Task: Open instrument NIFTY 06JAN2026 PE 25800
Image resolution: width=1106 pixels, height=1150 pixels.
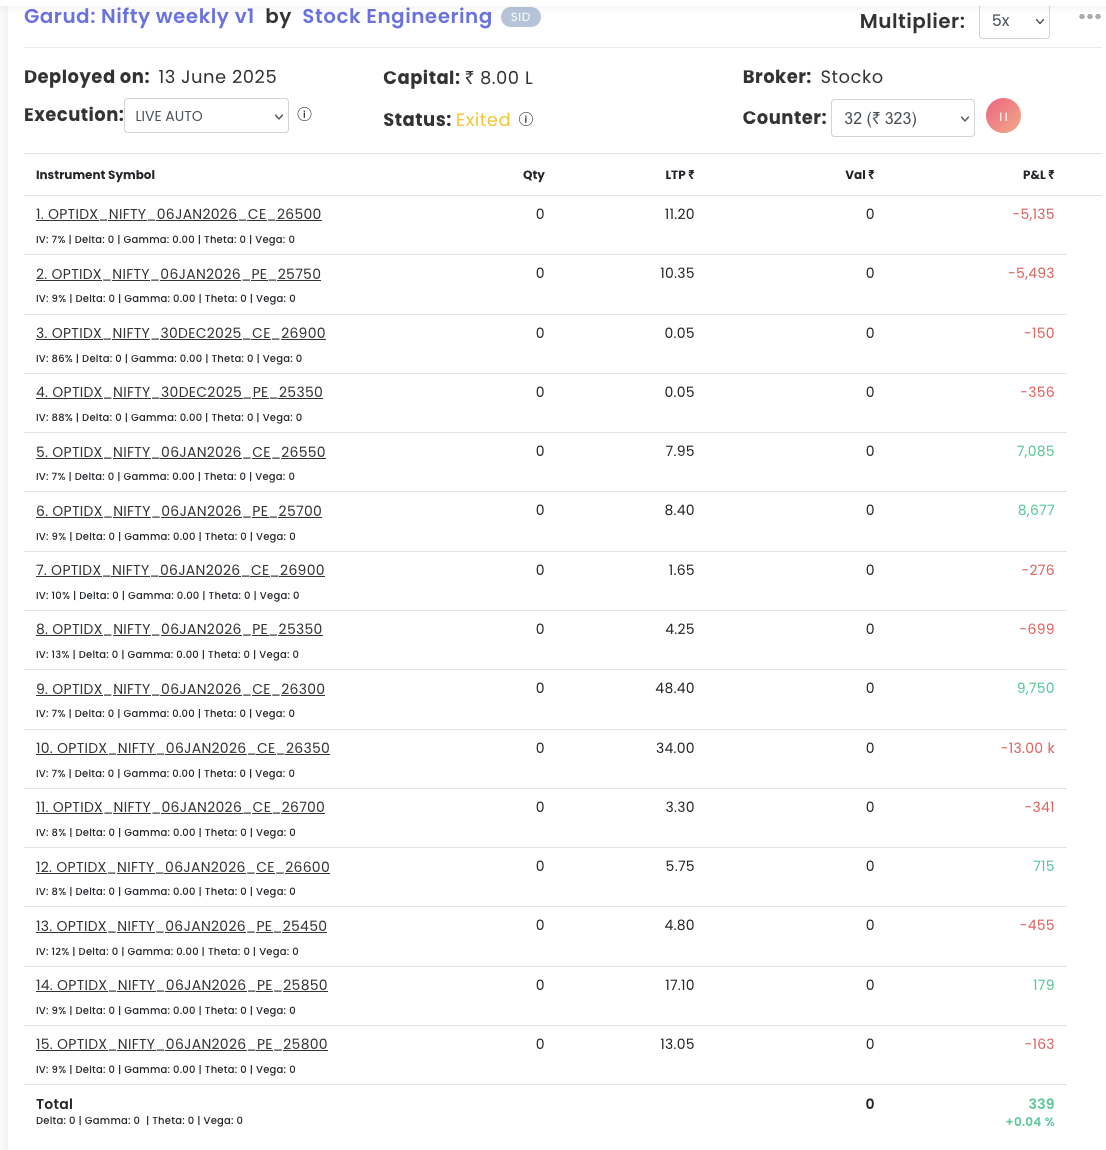Action: [x=182, y=1044]
